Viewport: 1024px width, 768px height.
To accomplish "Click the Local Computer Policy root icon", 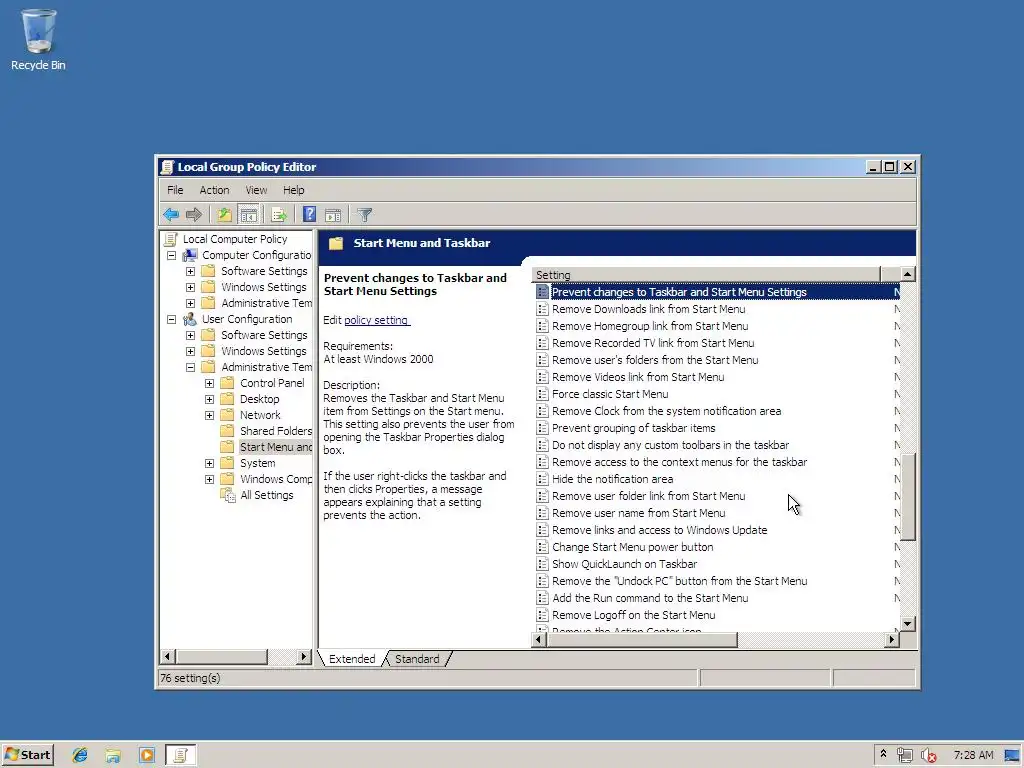I will tap(171, 239).
